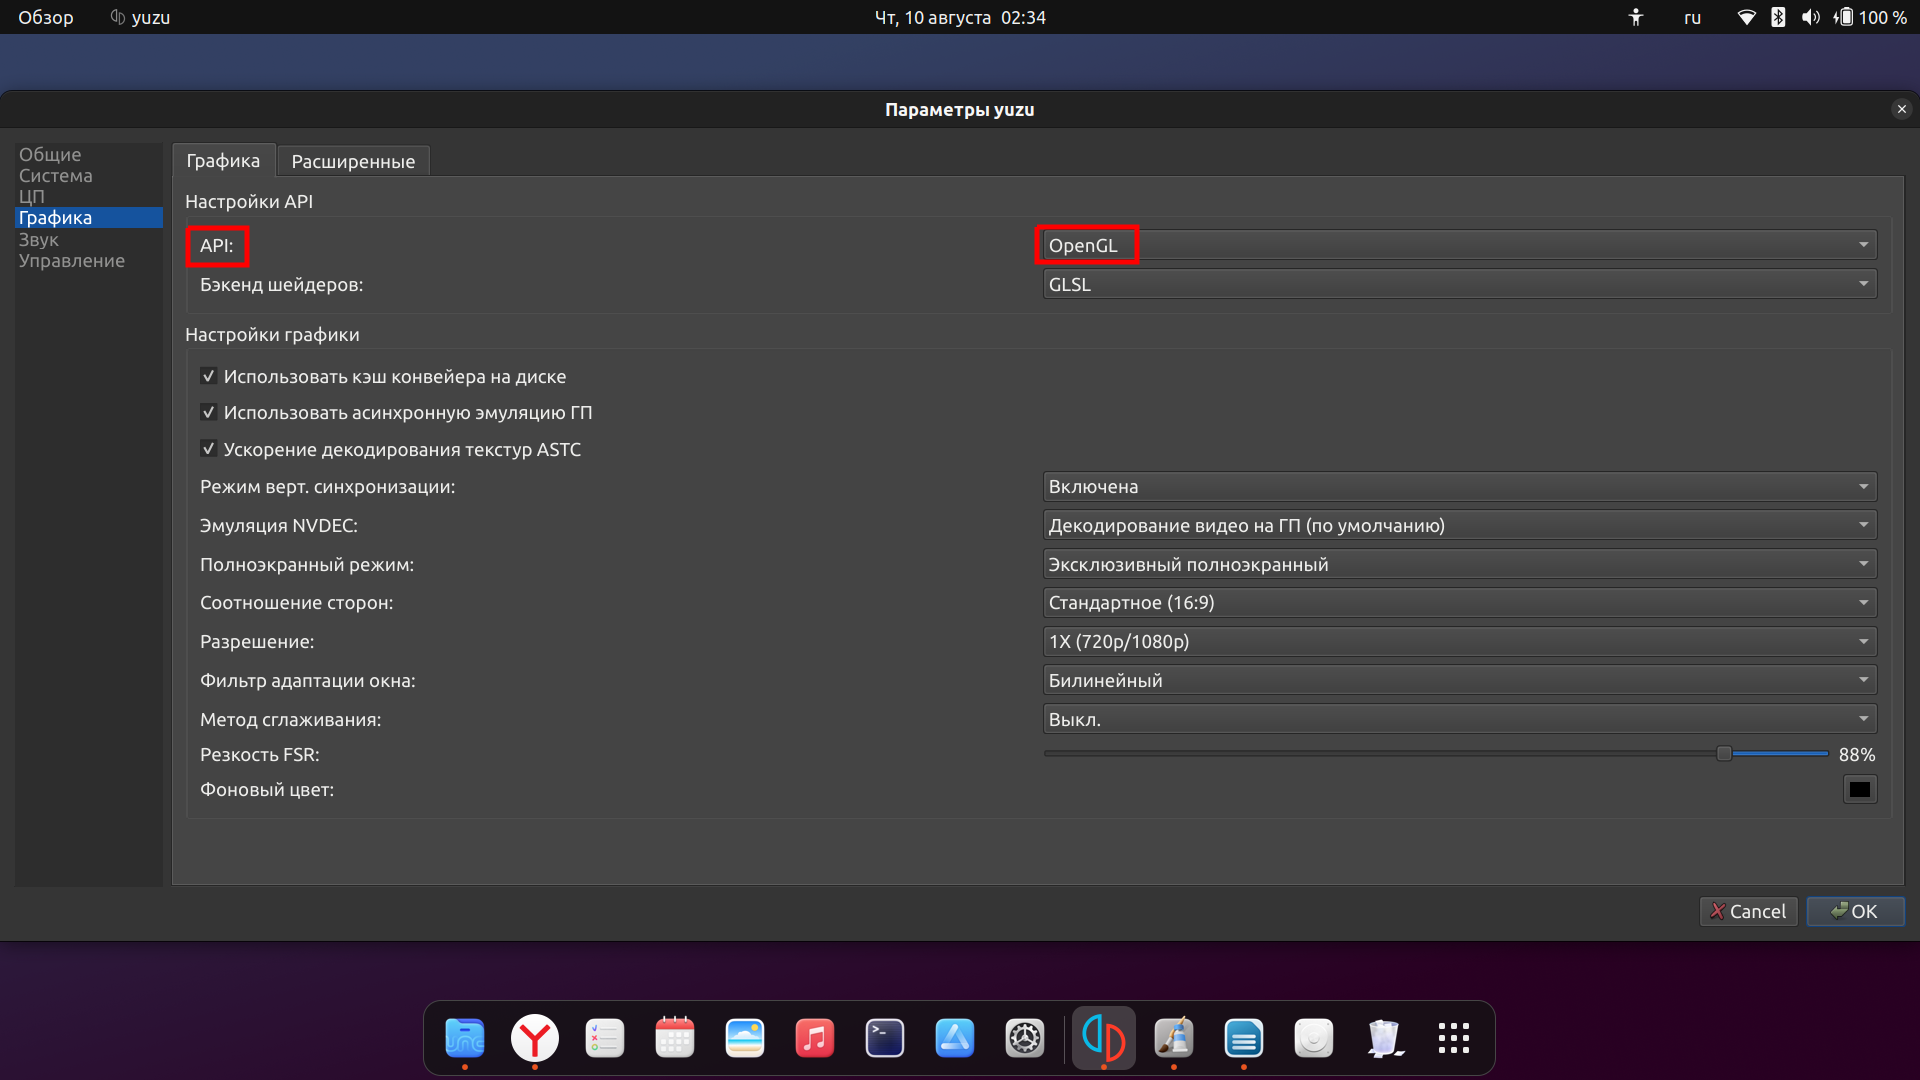This screenshot has width=1920, height=1080.
Task: Open the text editor icon in dock
Action: pyautogui.click(x=1244, y=1038)
